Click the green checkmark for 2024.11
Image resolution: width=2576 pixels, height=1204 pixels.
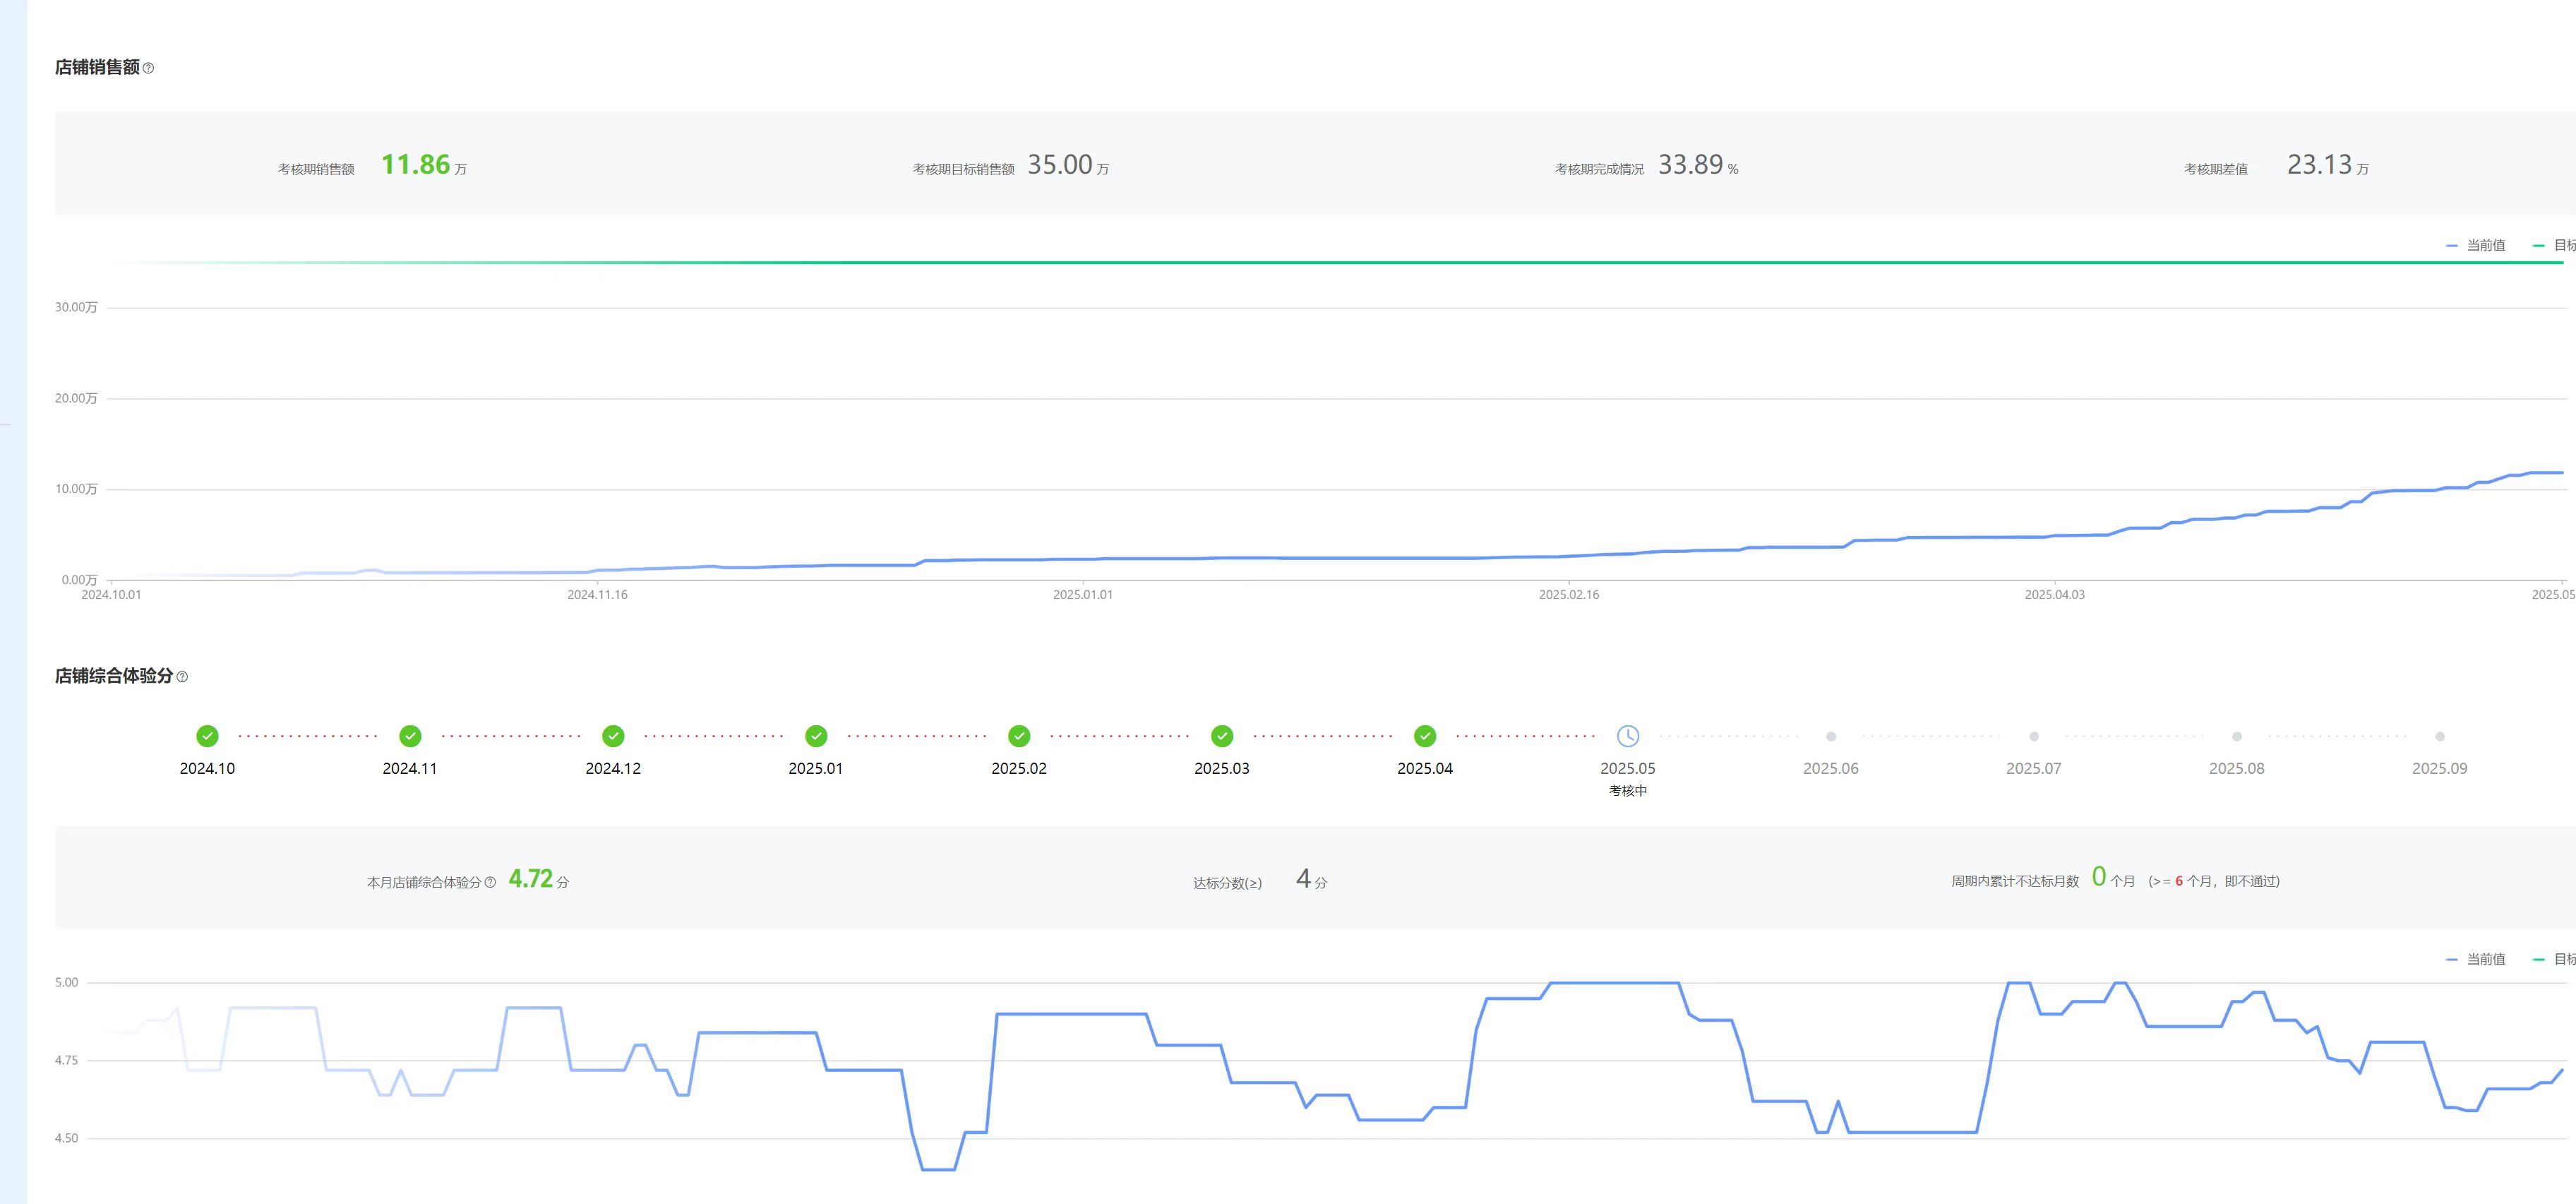(x=410, y=736)
